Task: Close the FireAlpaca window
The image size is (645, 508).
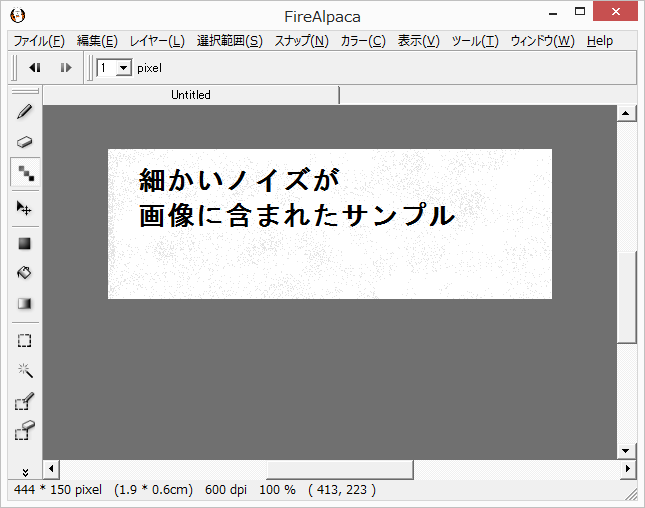Action: (615, 11)
